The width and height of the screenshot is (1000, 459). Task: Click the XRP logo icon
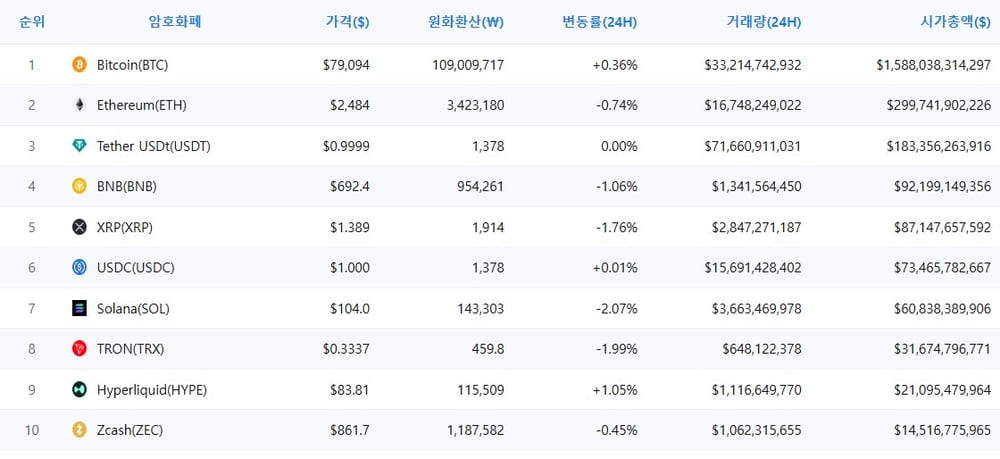click(79, 227)
